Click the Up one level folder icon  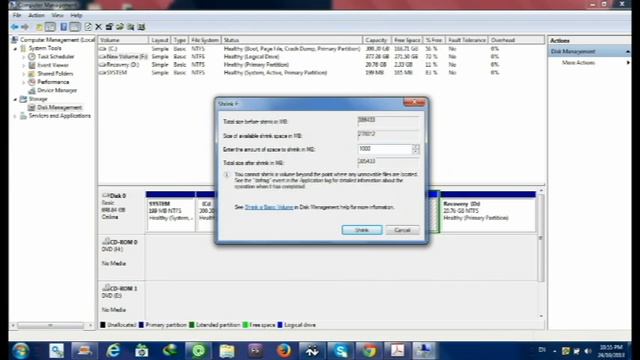pyautogui.click(x=39, y=27)
